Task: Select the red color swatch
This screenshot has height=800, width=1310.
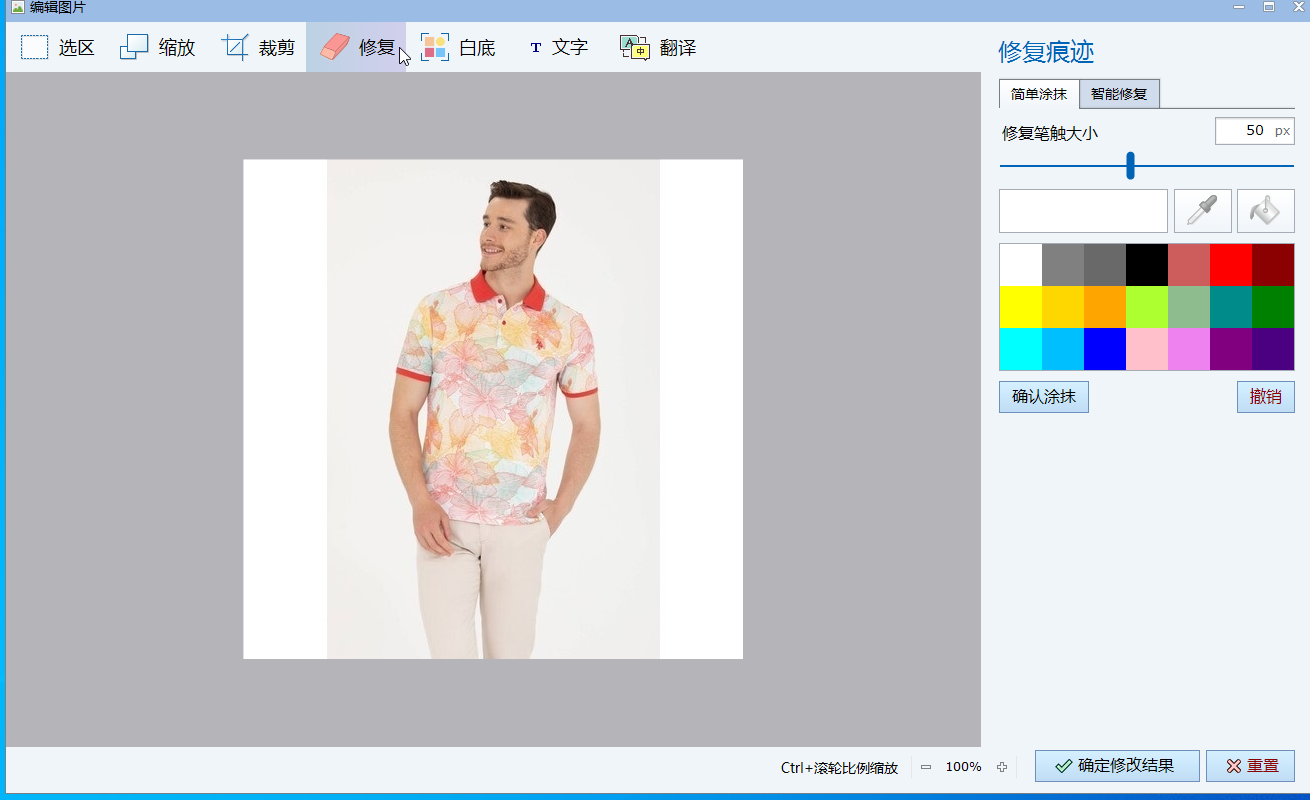Action: (x=1229, y=264)
